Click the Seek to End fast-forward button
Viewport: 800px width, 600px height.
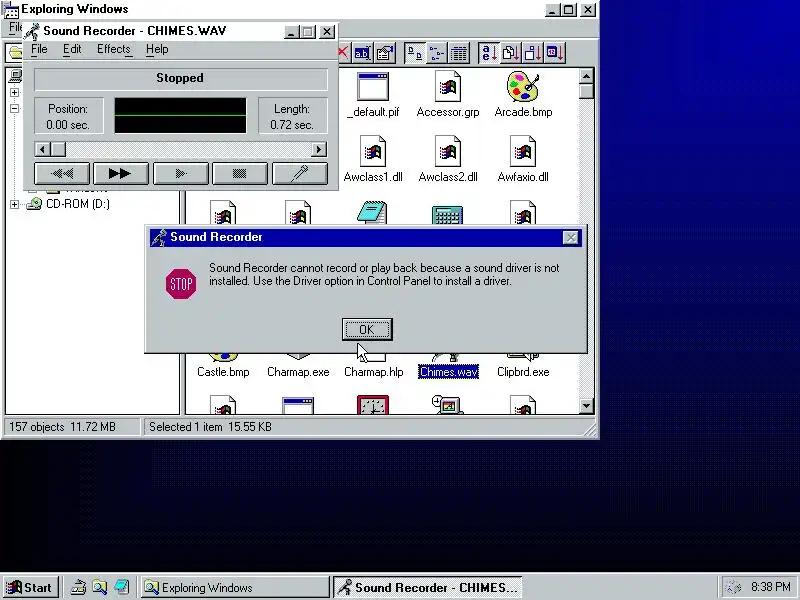(121, 173)
